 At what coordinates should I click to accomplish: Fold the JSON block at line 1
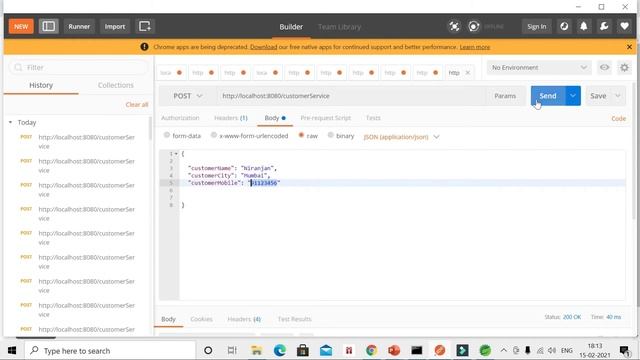tap(176, 154)
